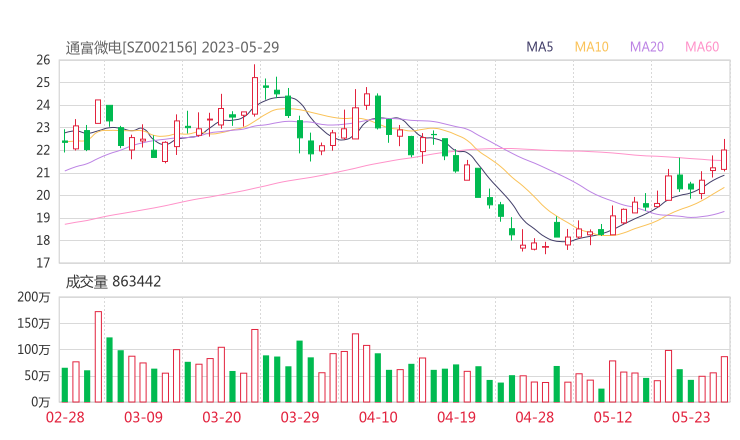This screenshot has height=440, width=740.
Task: Click the 03-09 date label
Action: pyautogui.click(x=143, y=417)
